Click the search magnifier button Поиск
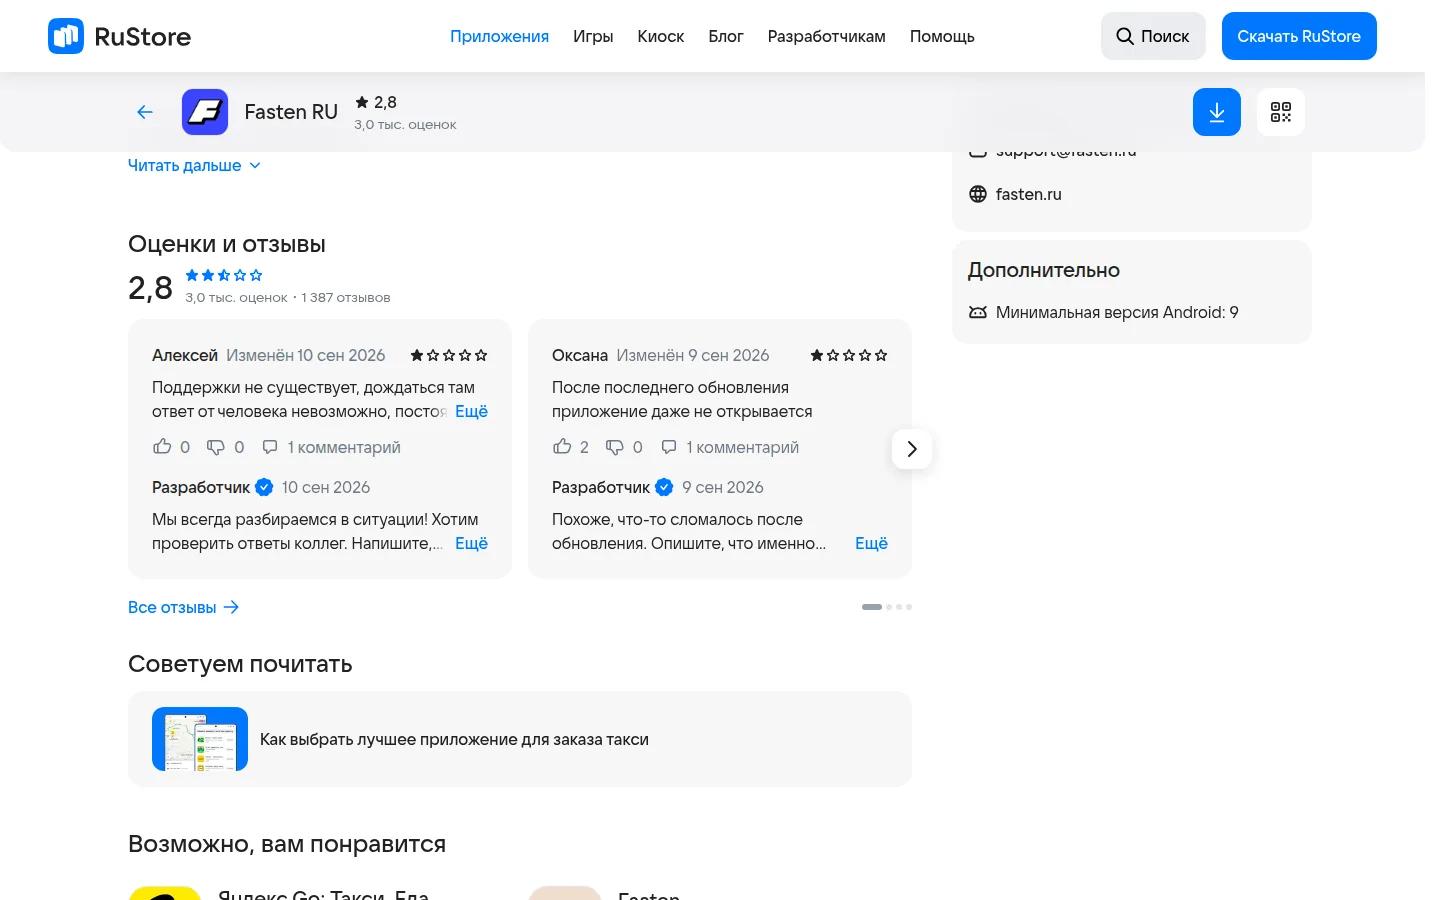 pyautogui.click(x=1153, y=36)
